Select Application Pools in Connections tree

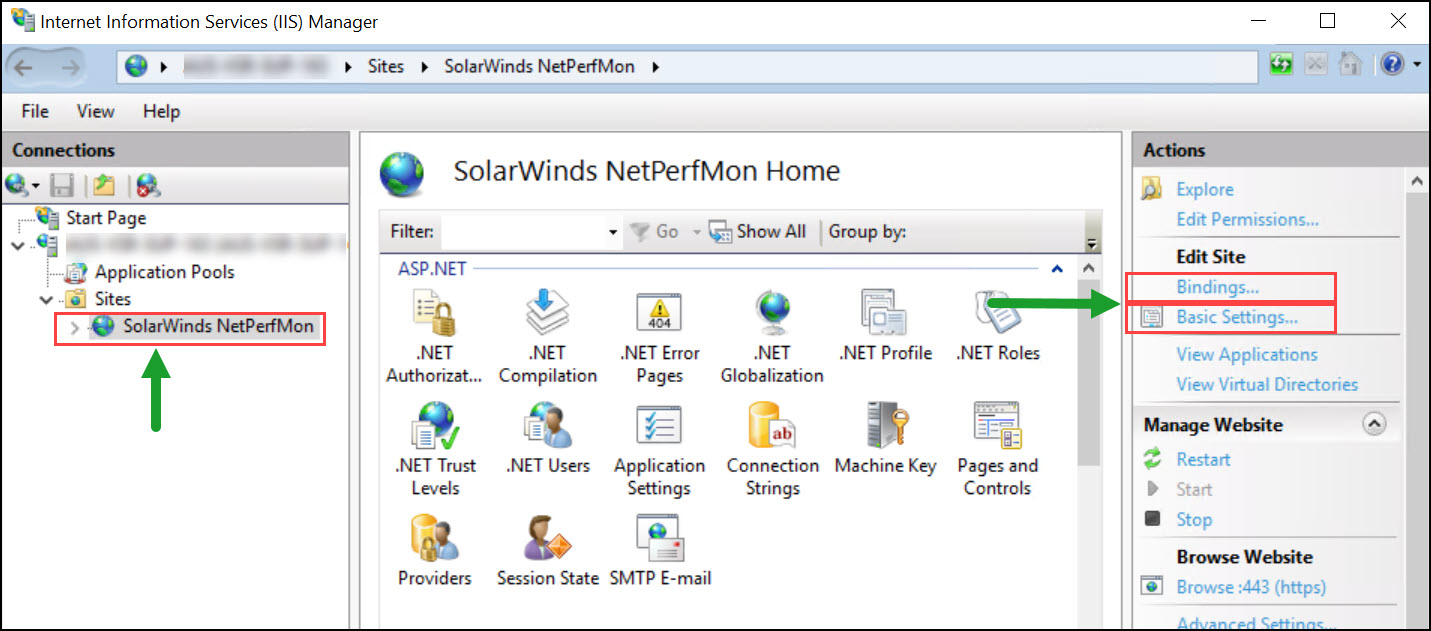(x=164, y=272)
